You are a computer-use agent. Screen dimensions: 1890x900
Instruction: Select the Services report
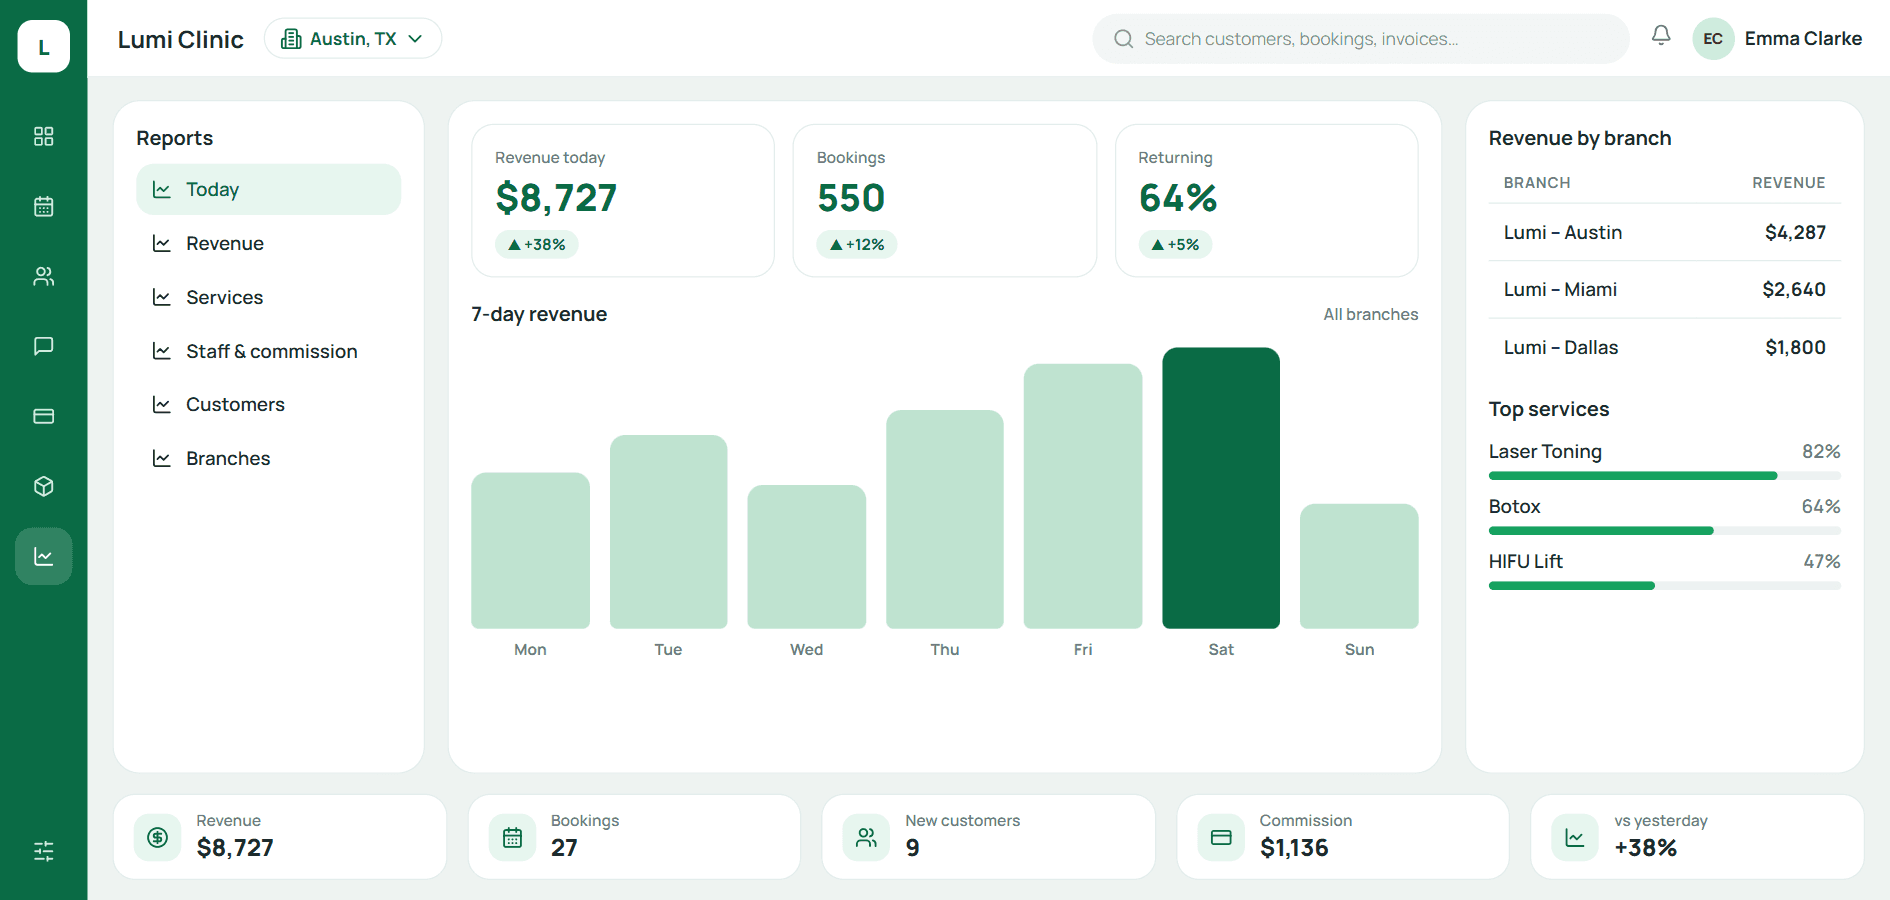click(x=268, y=297)
